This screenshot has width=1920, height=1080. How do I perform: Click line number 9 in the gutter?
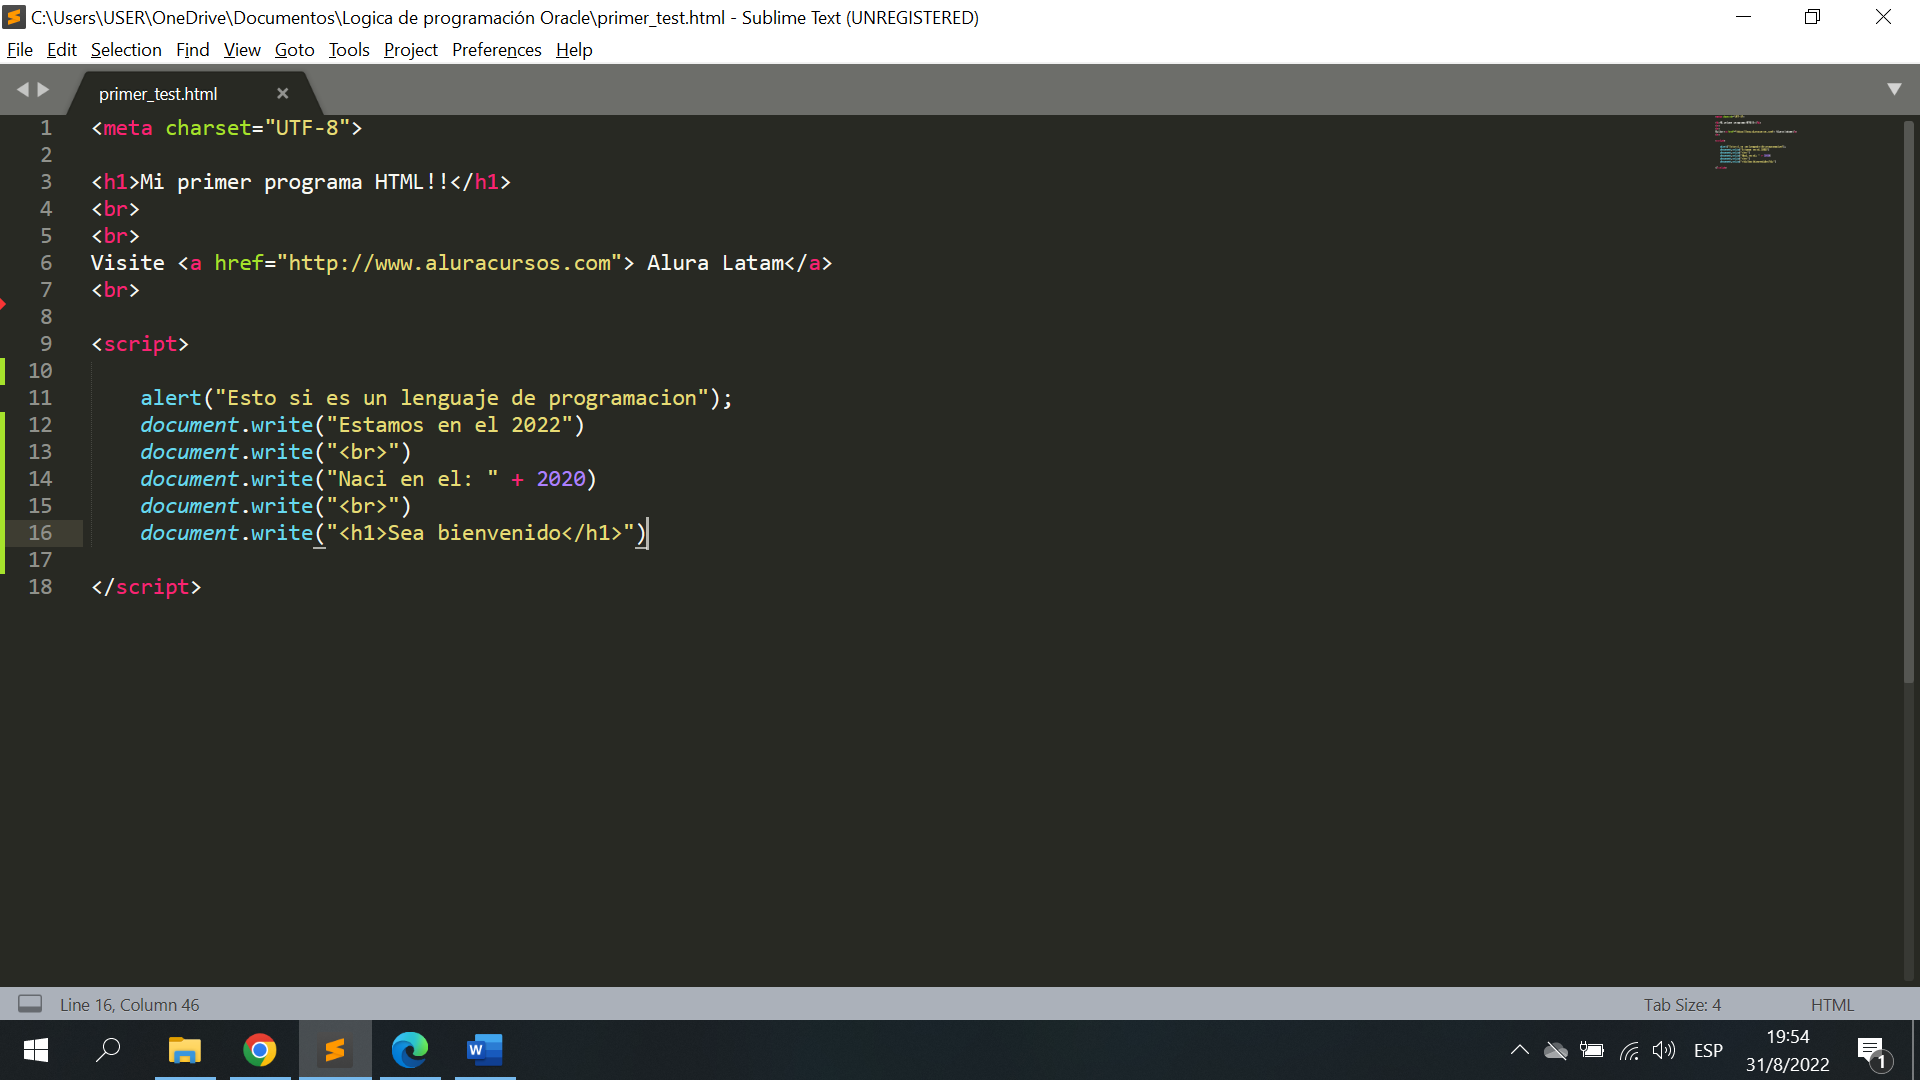pos(46,344)
